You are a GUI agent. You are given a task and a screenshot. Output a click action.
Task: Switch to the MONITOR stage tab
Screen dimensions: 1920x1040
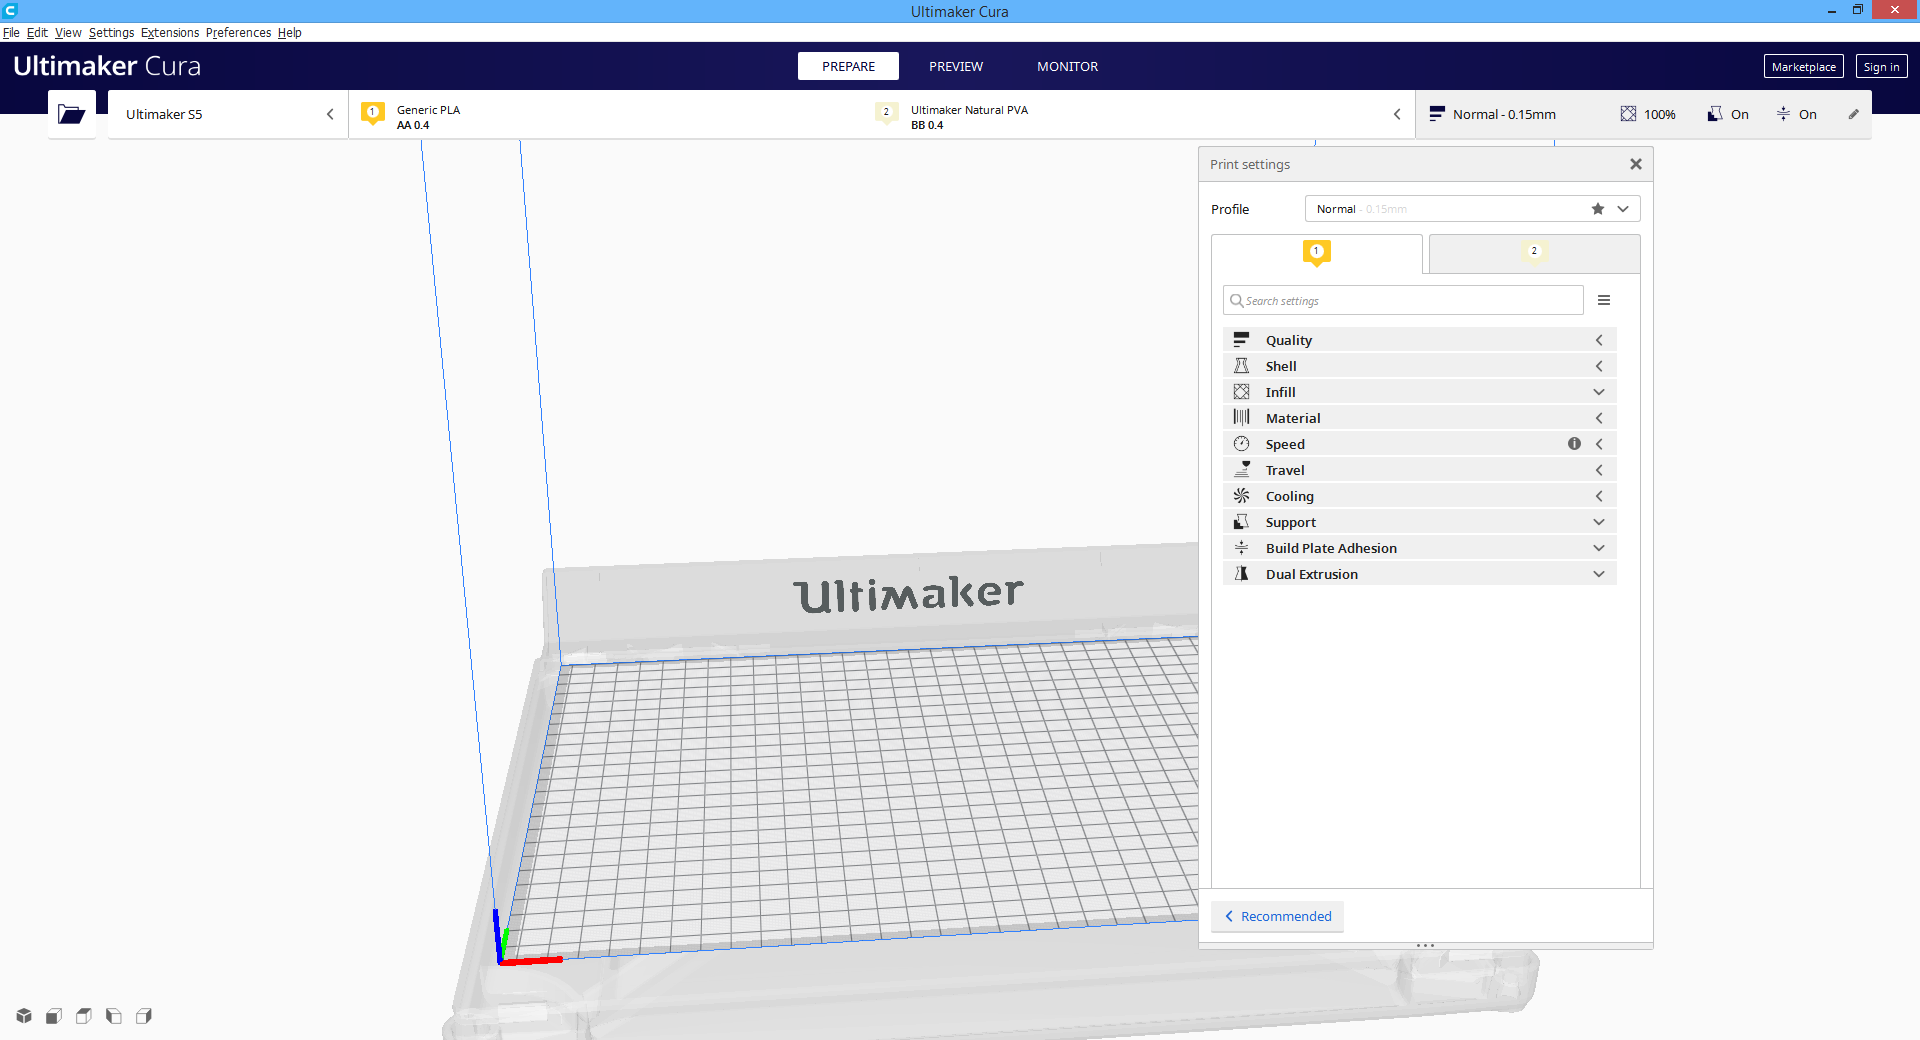[x=1067, y=66]
